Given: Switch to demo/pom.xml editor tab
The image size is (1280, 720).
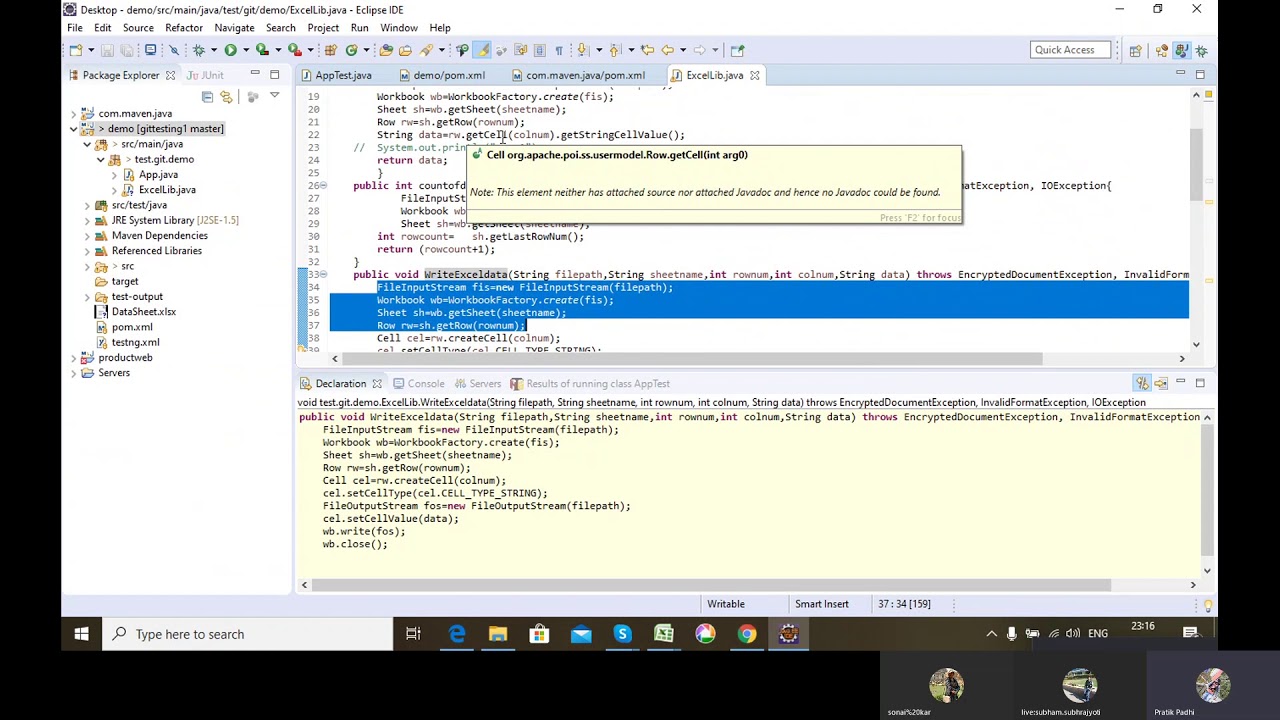Looking at the screenshot, I should pyautogui.click(x=449, y=75).
